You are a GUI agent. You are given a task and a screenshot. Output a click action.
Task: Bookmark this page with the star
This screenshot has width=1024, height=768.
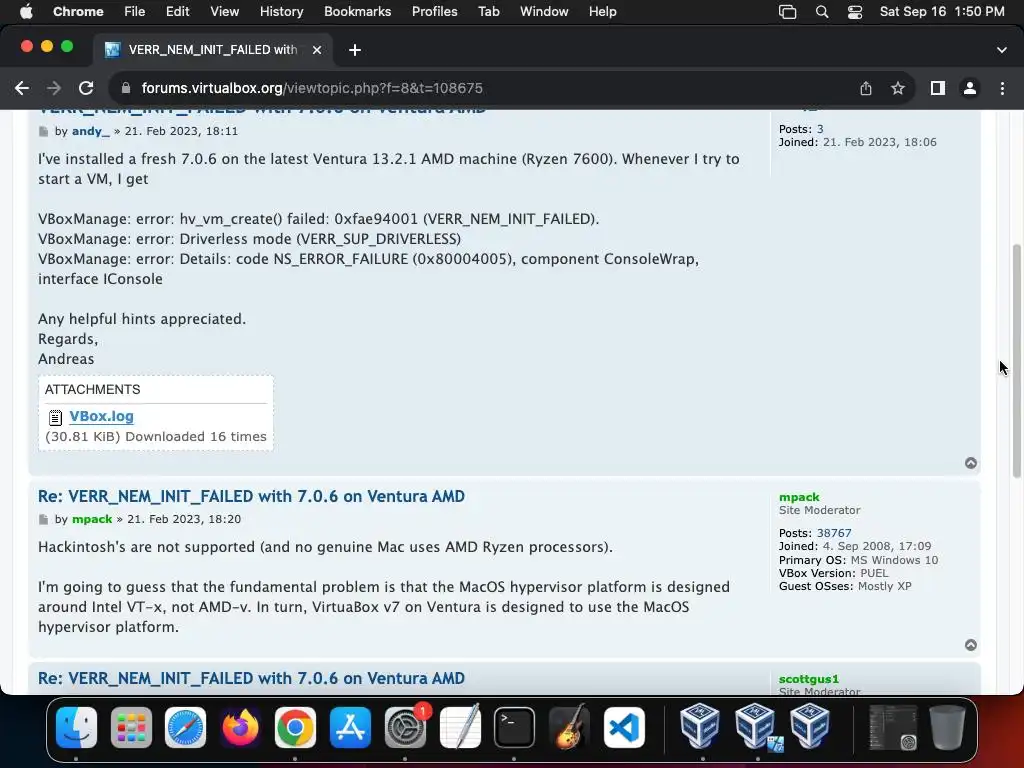[898, 88]
